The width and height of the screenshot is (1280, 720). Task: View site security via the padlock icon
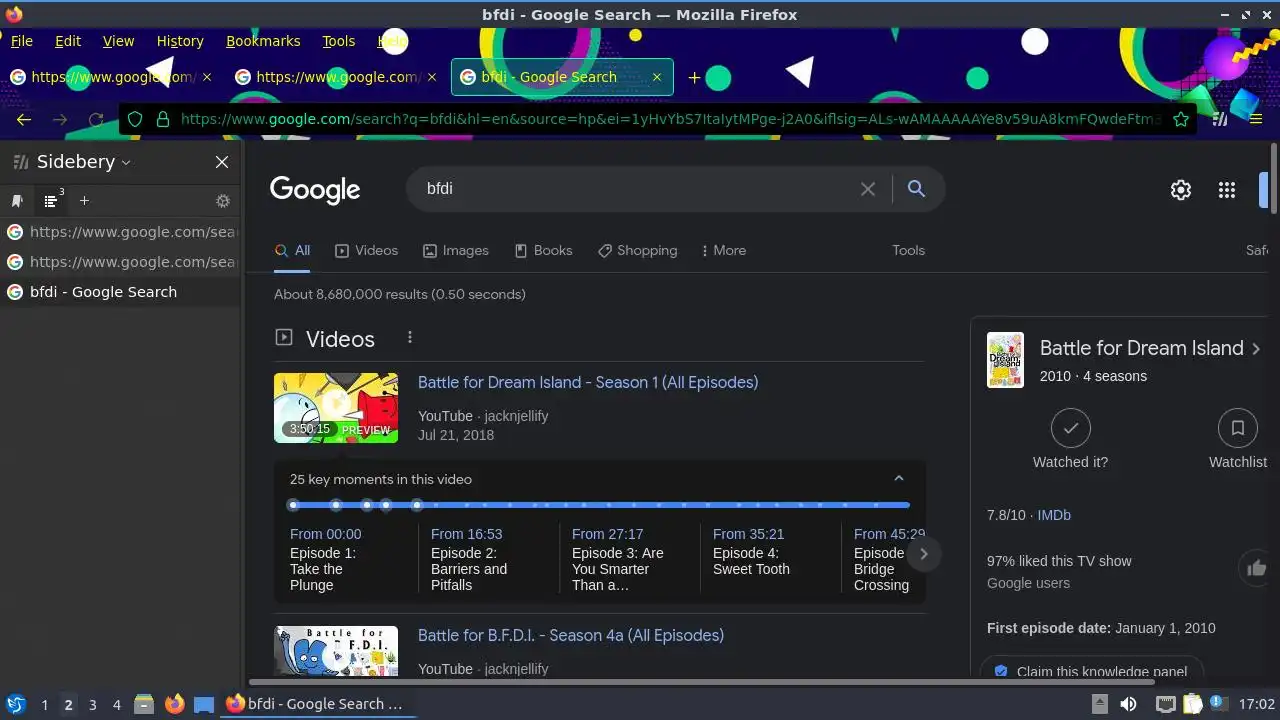pyautogui.click(x=163, y=119)
